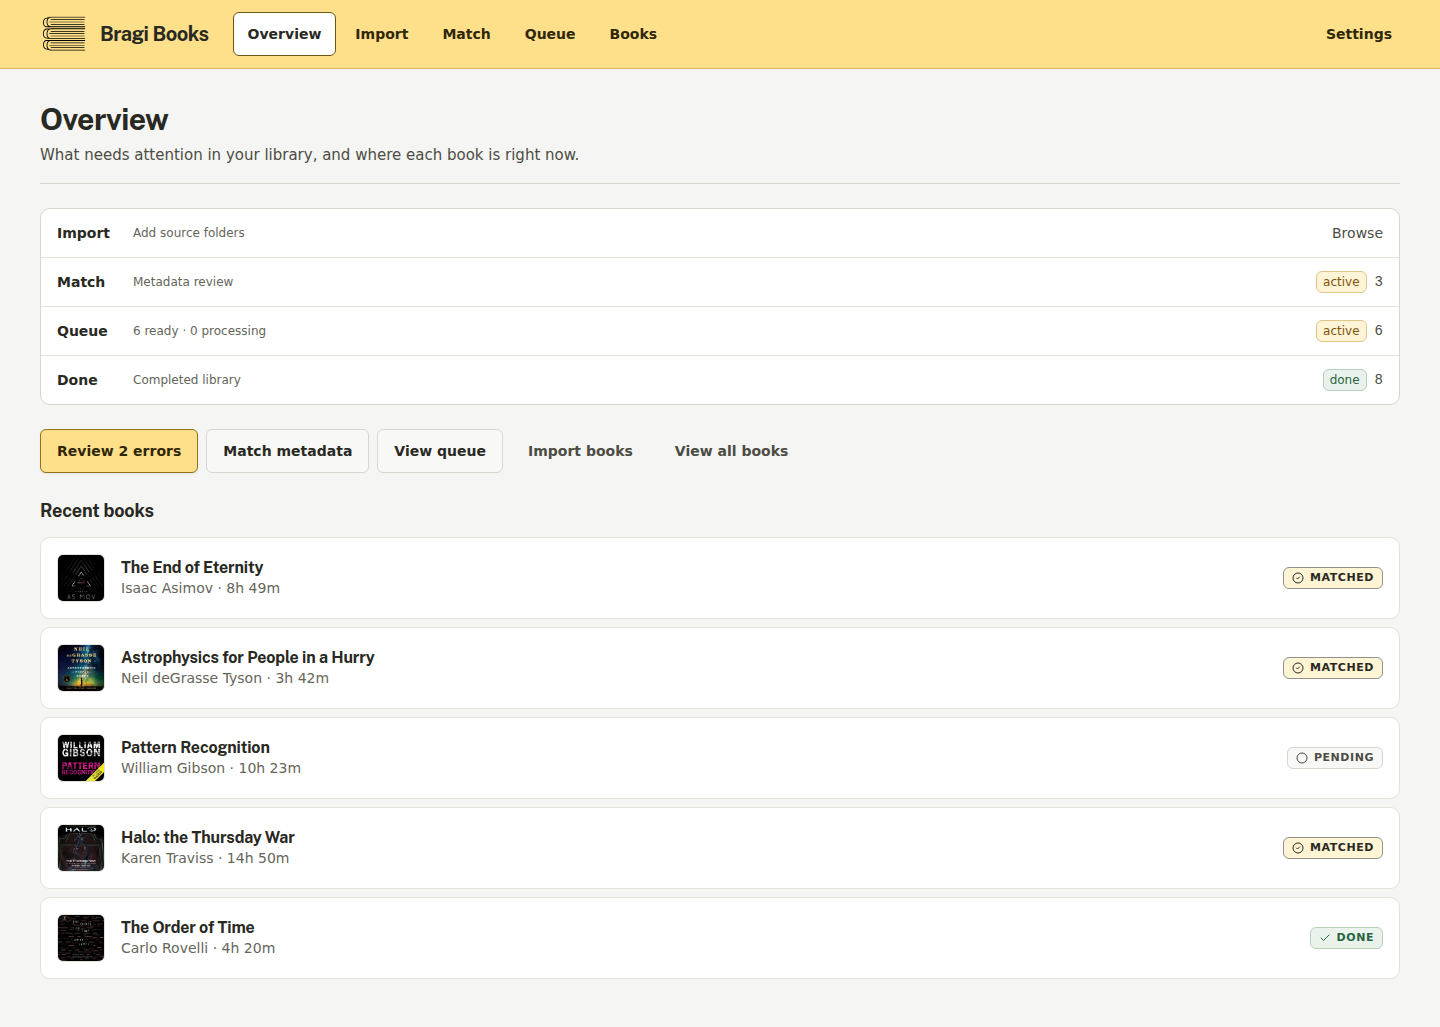This screenshot has width=1440, height=1027.
Task: Click the Import books link
Action: click(580, 451)
